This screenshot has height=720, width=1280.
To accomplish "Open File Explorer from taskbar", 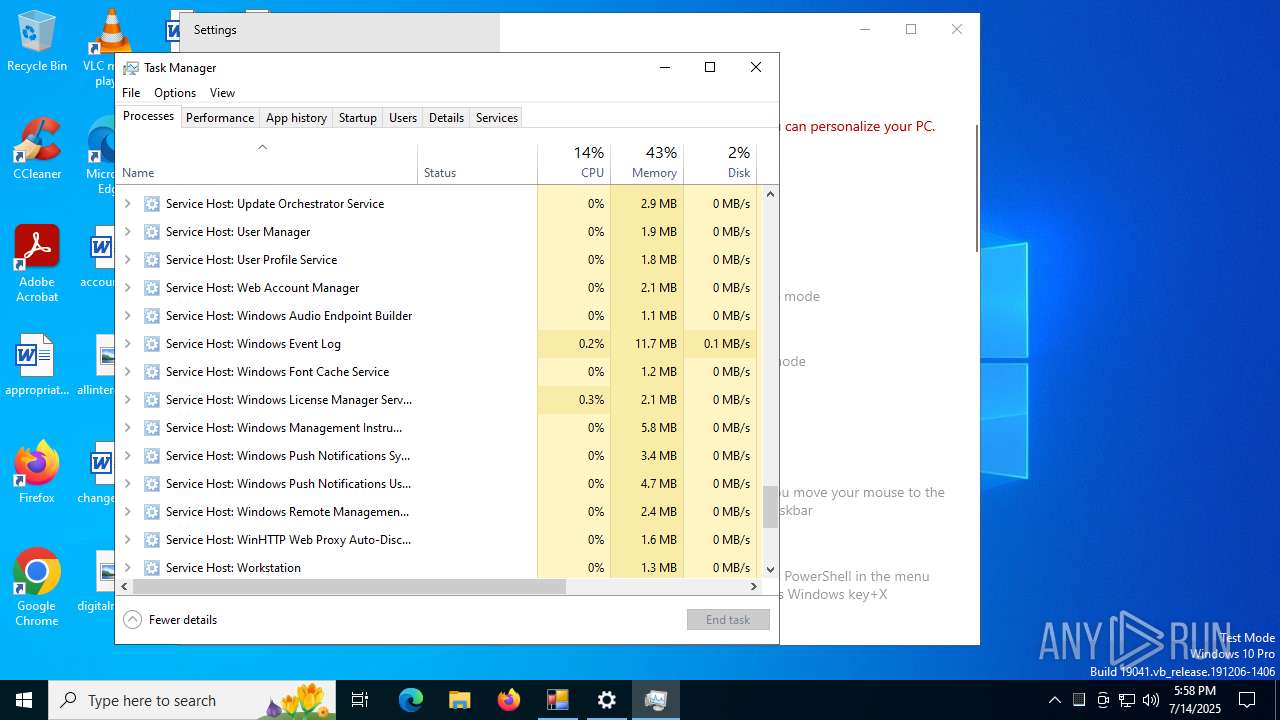I will pos(460,700).
